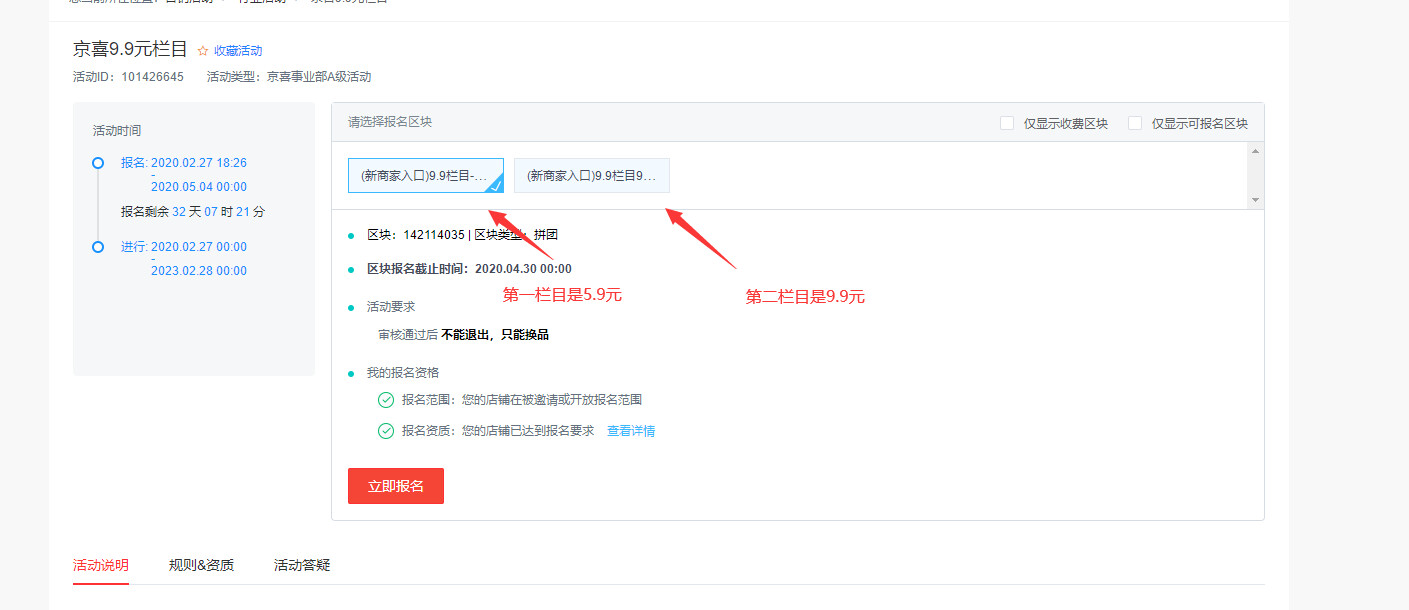This screenshot has height=610, width=1409.
Task: Click the 请选择报名区块 header label
Action: [x=390, y=122]
